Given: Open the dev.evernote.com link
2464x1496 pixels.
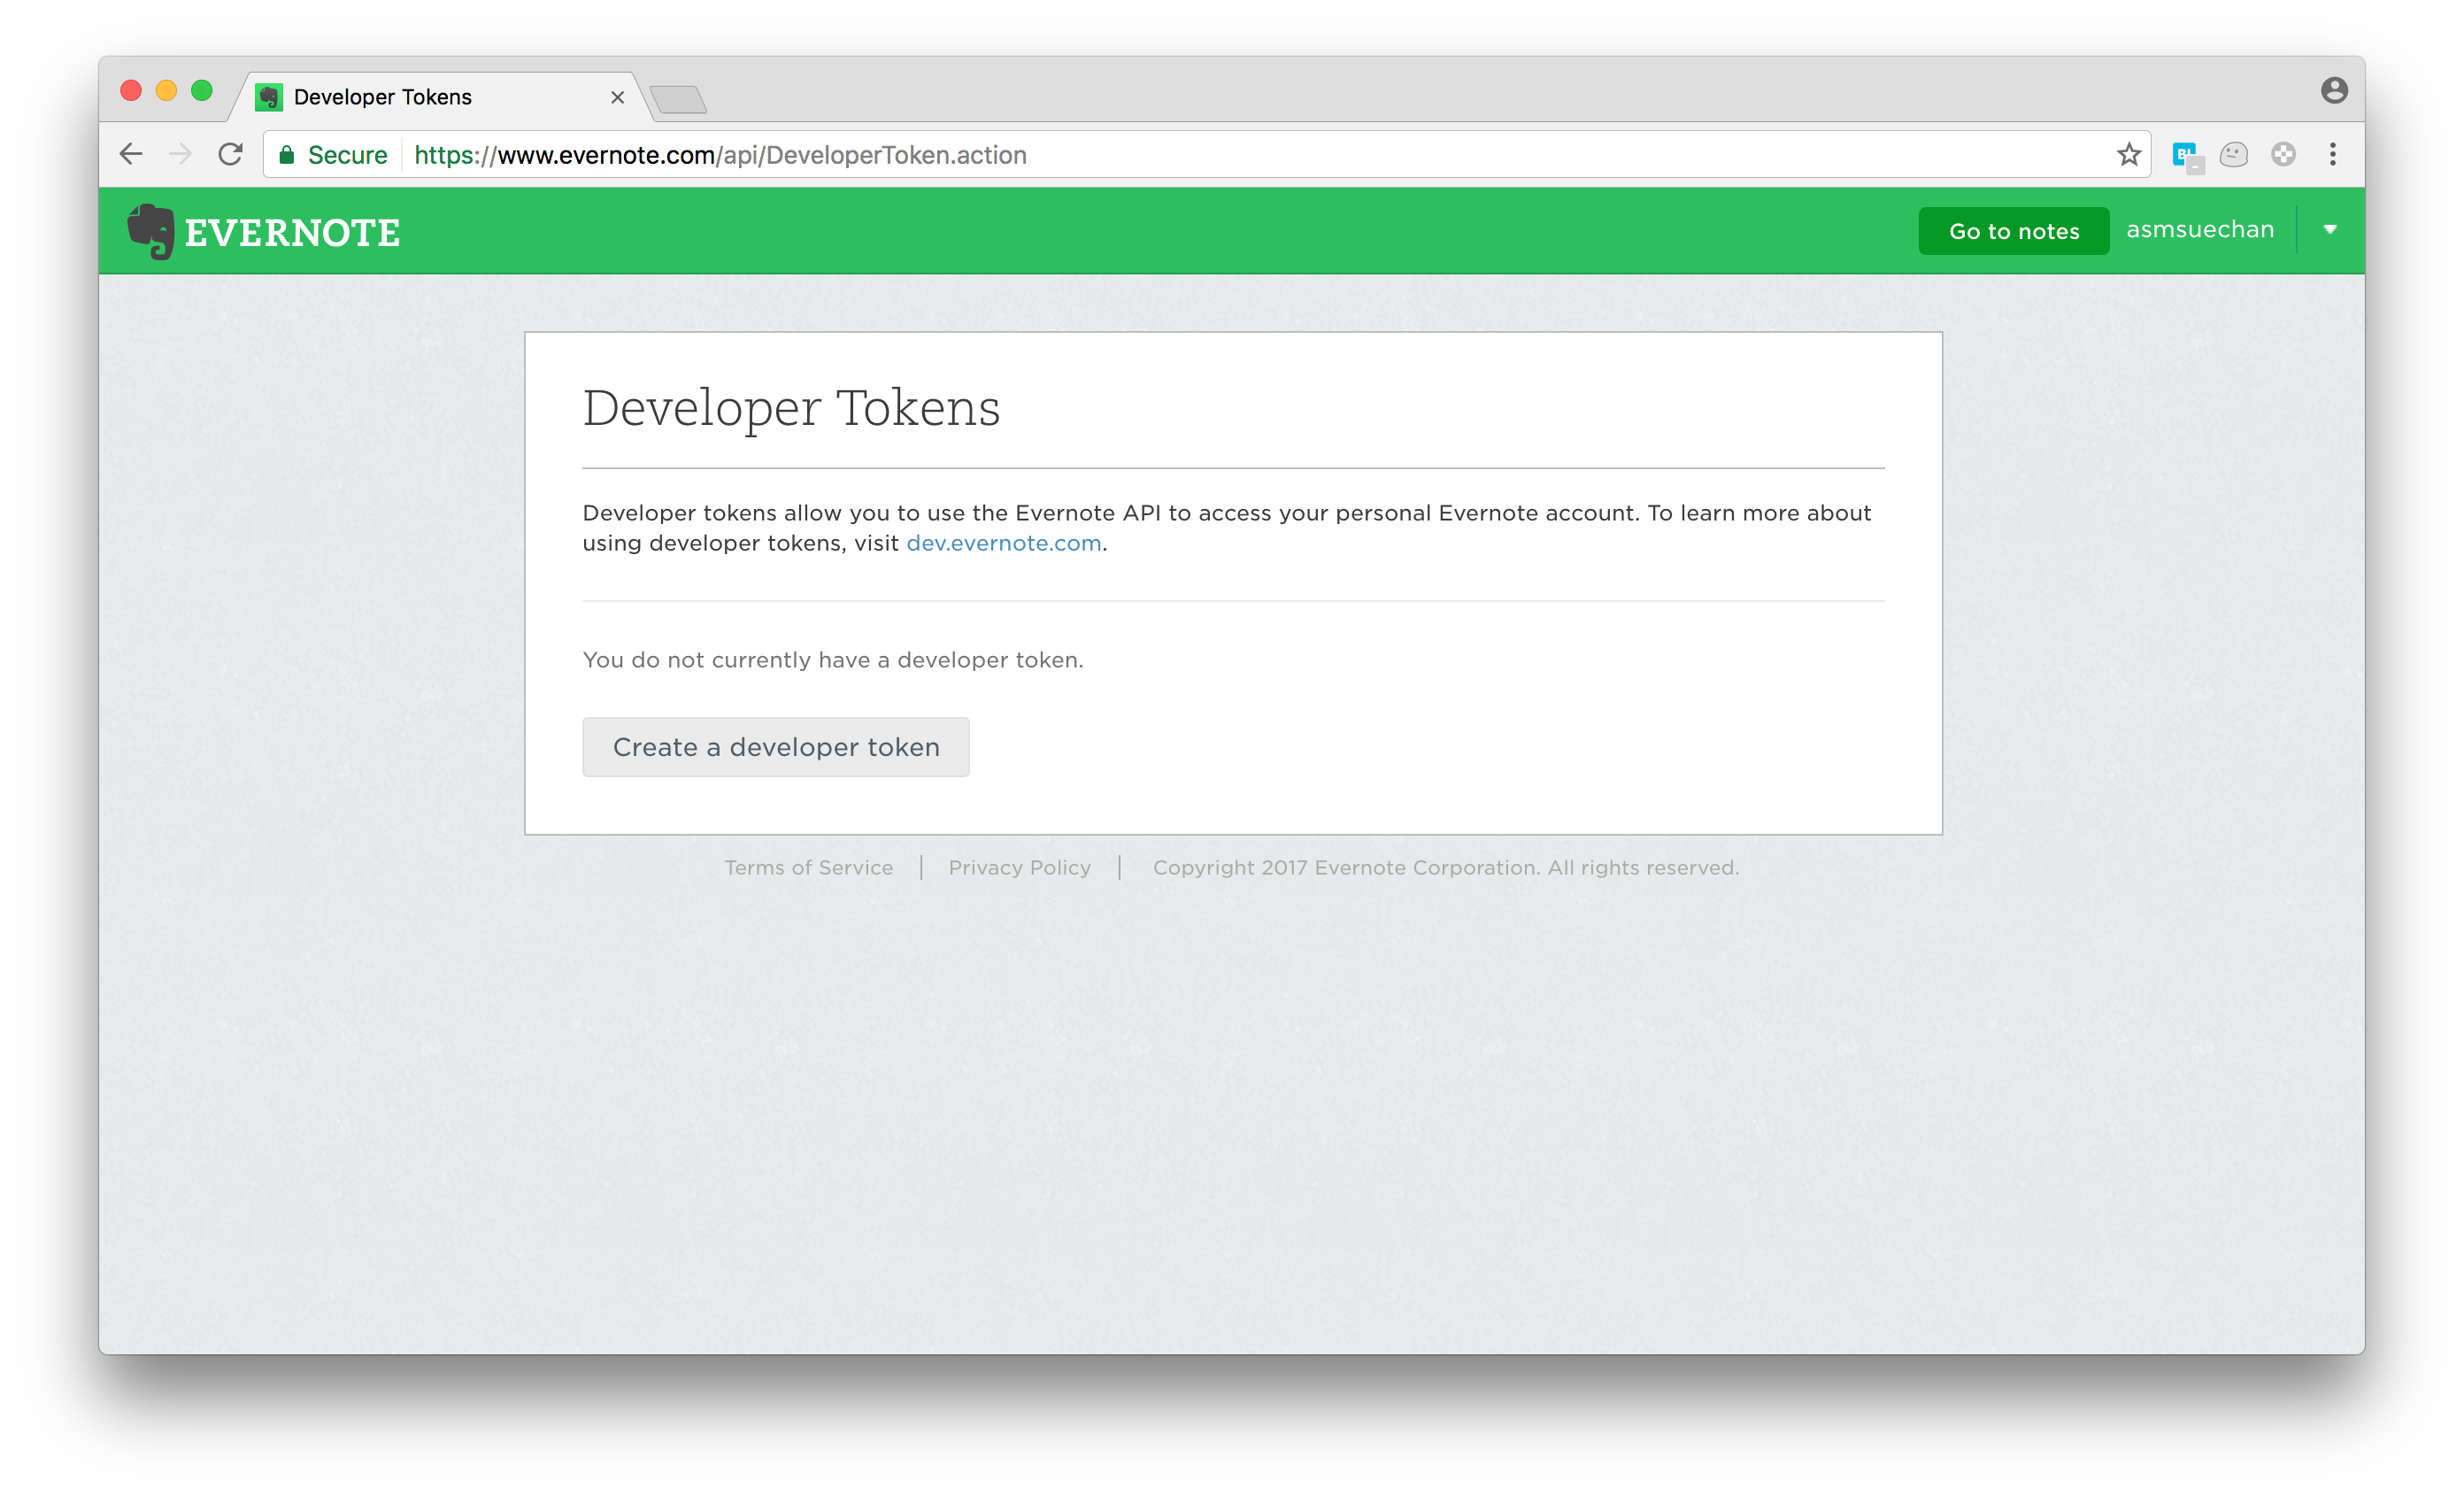Looking at the screenshot, I should (1003, 543).
